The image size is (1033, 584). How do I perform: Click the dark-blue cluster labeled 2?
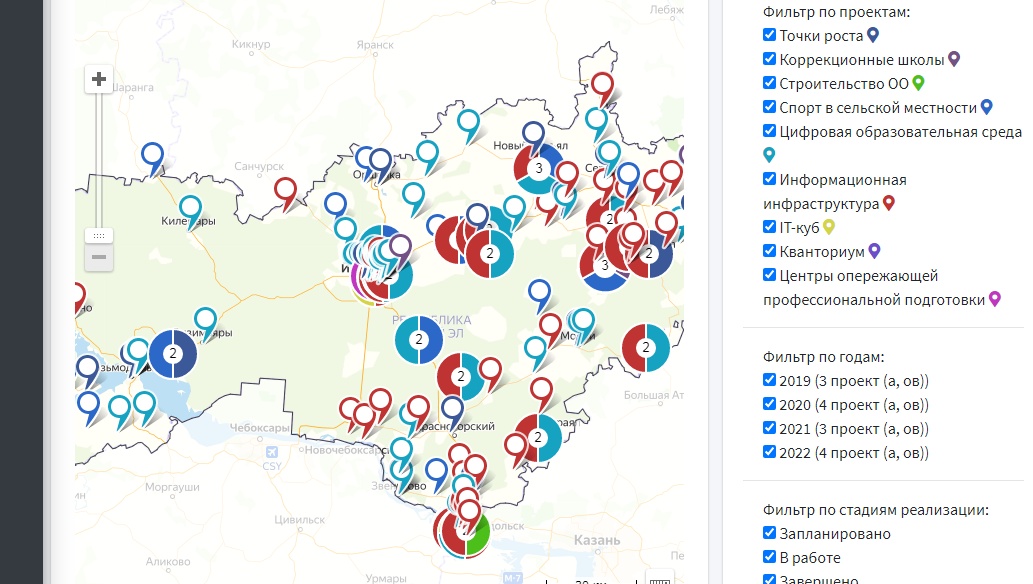(172, 353)
